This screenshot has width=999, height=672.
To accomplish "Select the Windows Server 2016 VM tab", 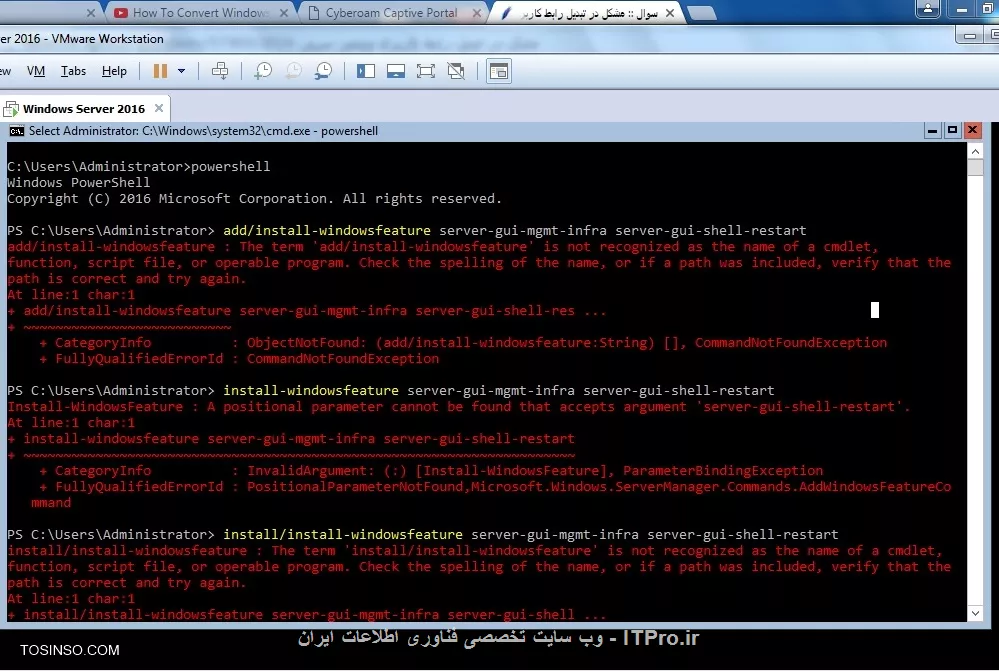I will tap(83, 109).
